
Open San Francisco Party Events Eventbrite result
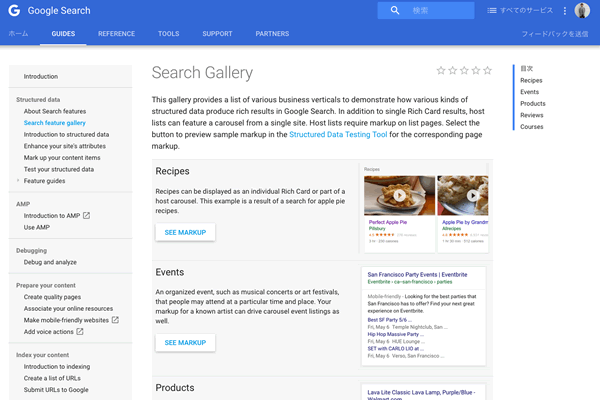pos(417,274)
